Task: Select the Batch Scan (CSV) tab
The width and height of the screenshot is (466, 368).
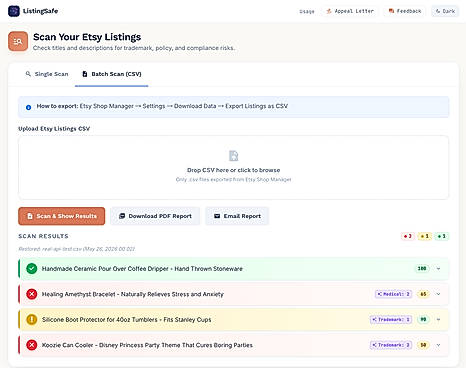Action: pos(112,74)
